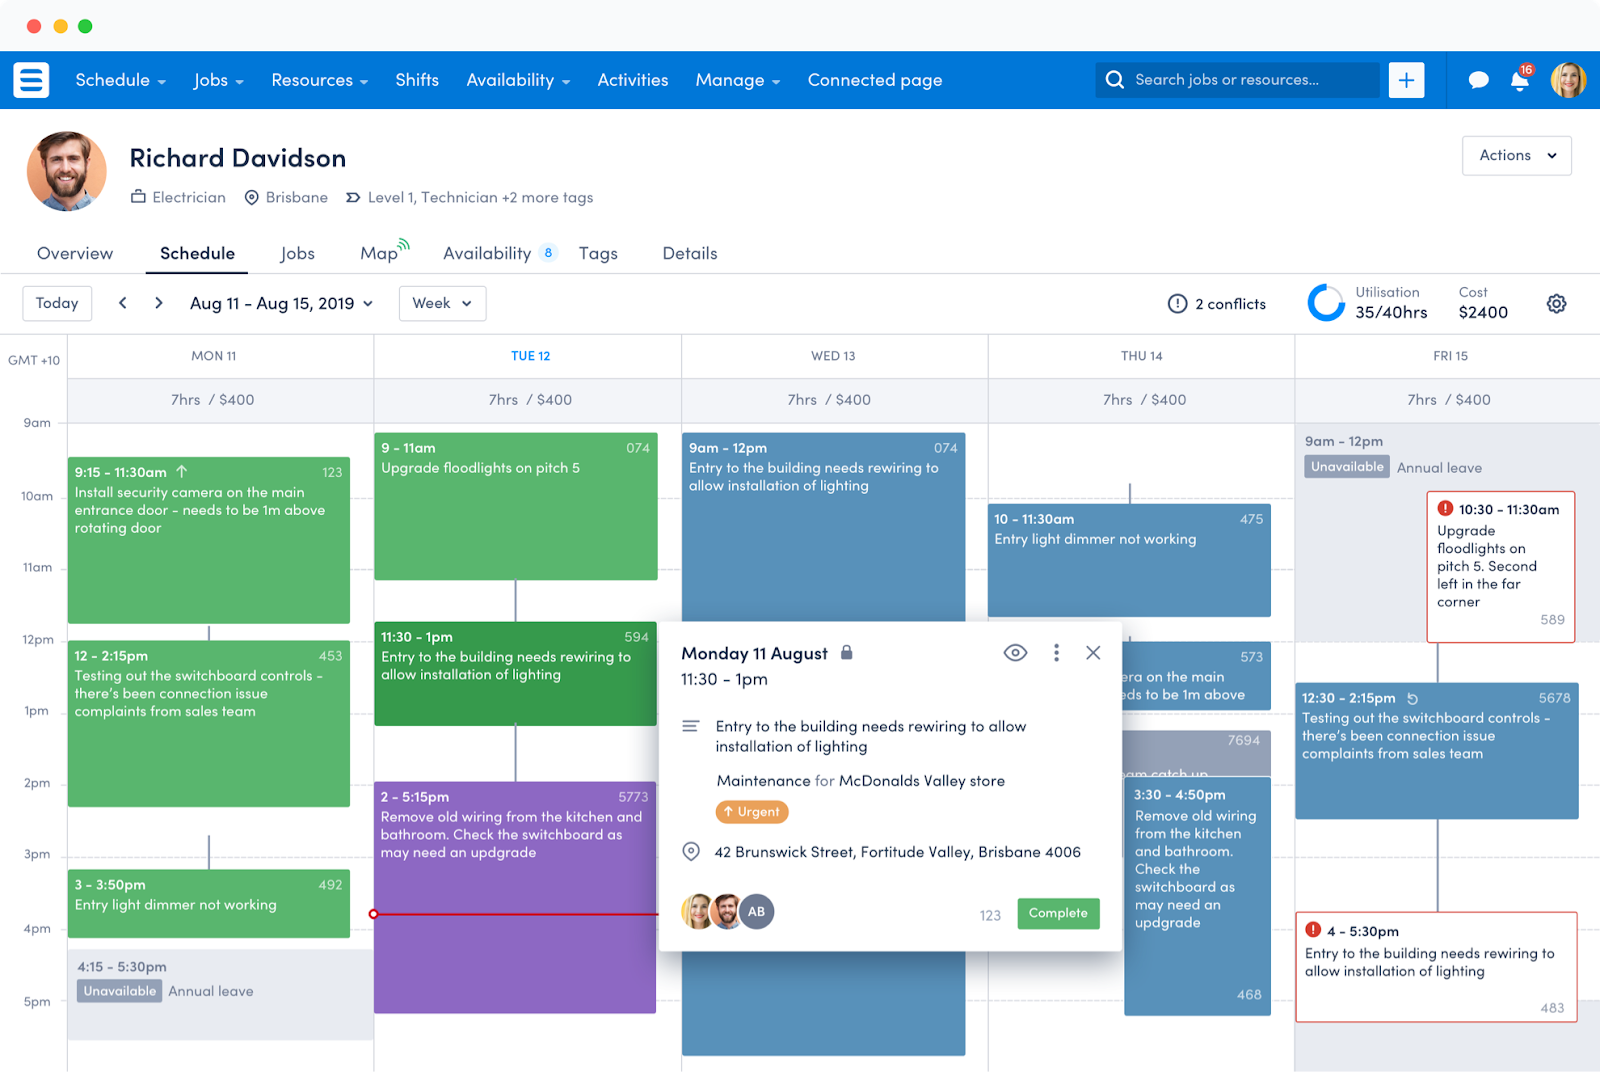Open the Wednesday 9am - 12pm rewiring job

click(x=823, y=527)
